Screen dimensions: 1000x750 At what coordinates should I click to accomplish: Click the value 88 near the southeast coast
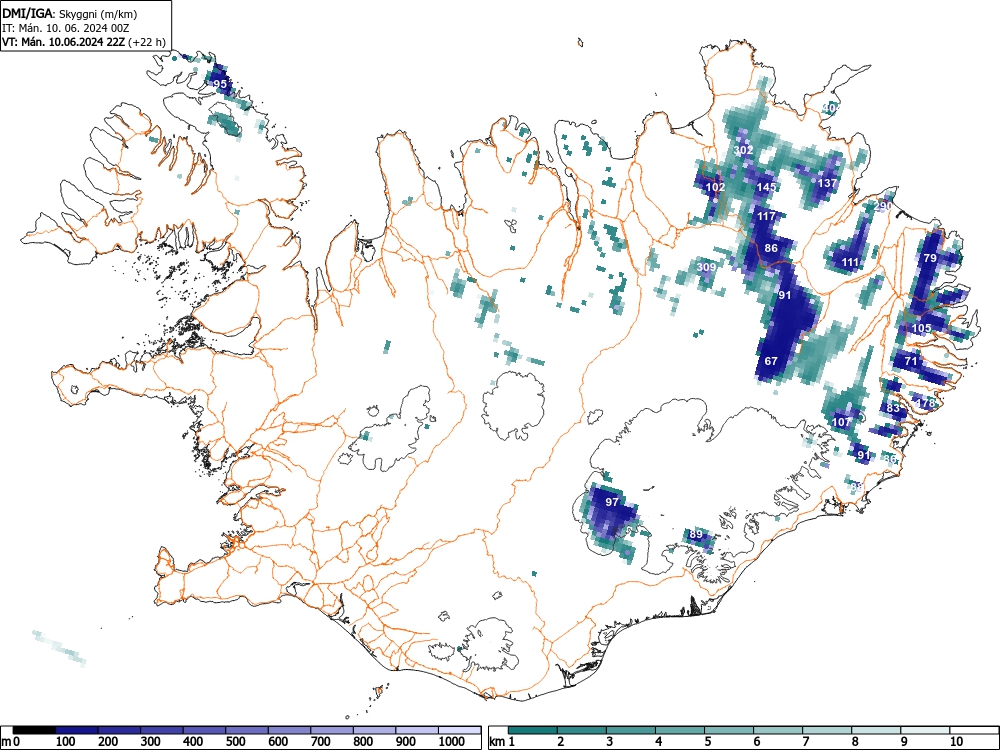click(x=857, y=487)
